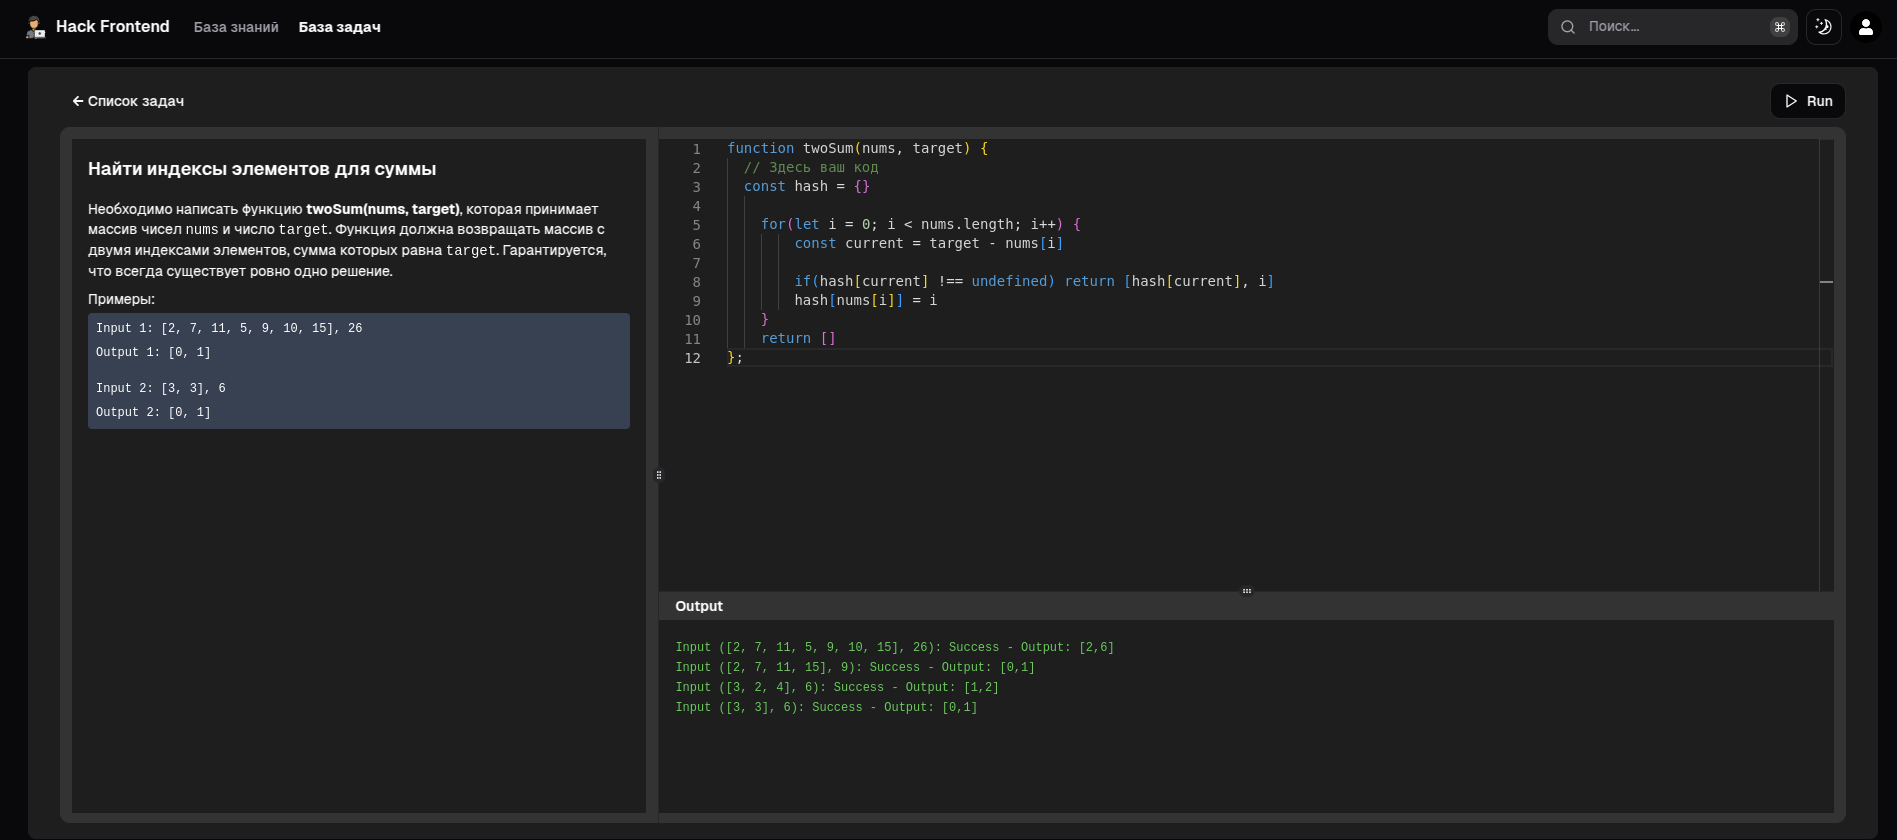
Task: Click line number 5 in the editor
Action: point(697,225)
